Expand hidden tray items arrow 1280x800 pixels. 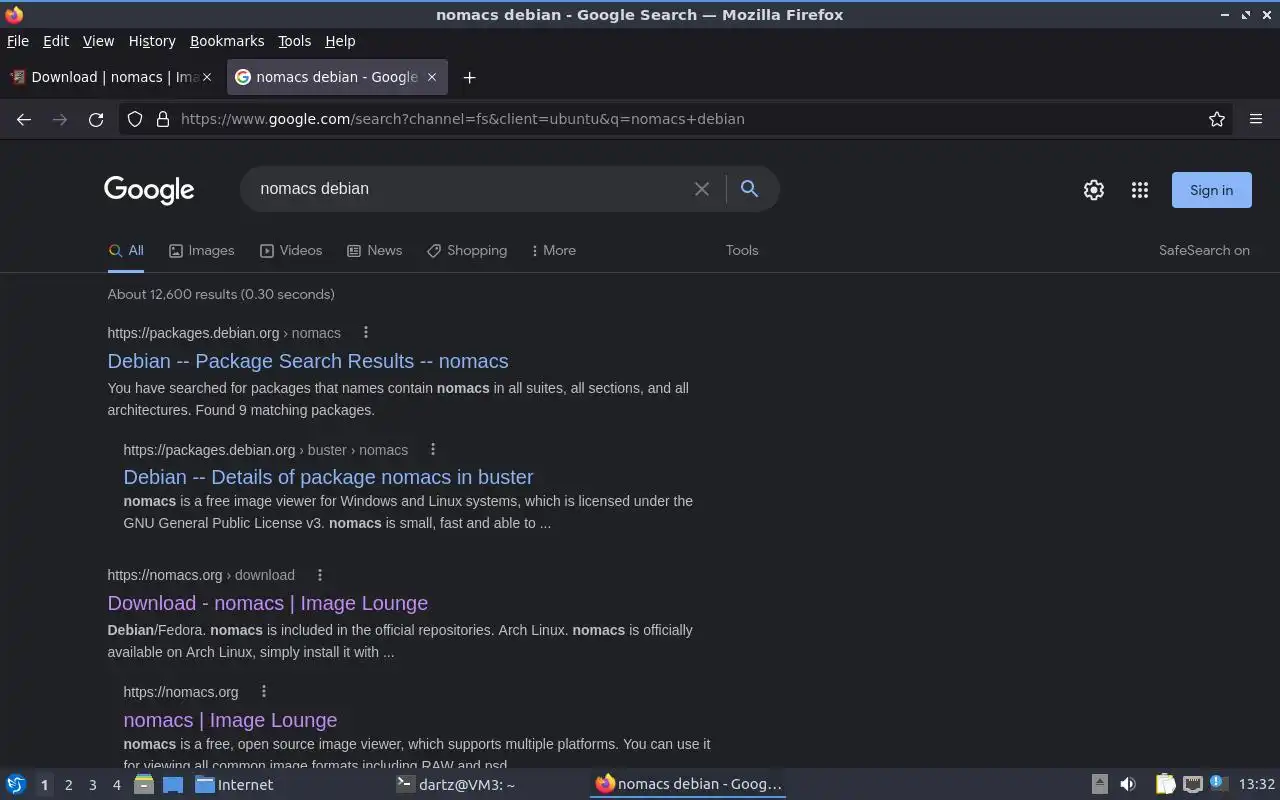[1099, 785]
